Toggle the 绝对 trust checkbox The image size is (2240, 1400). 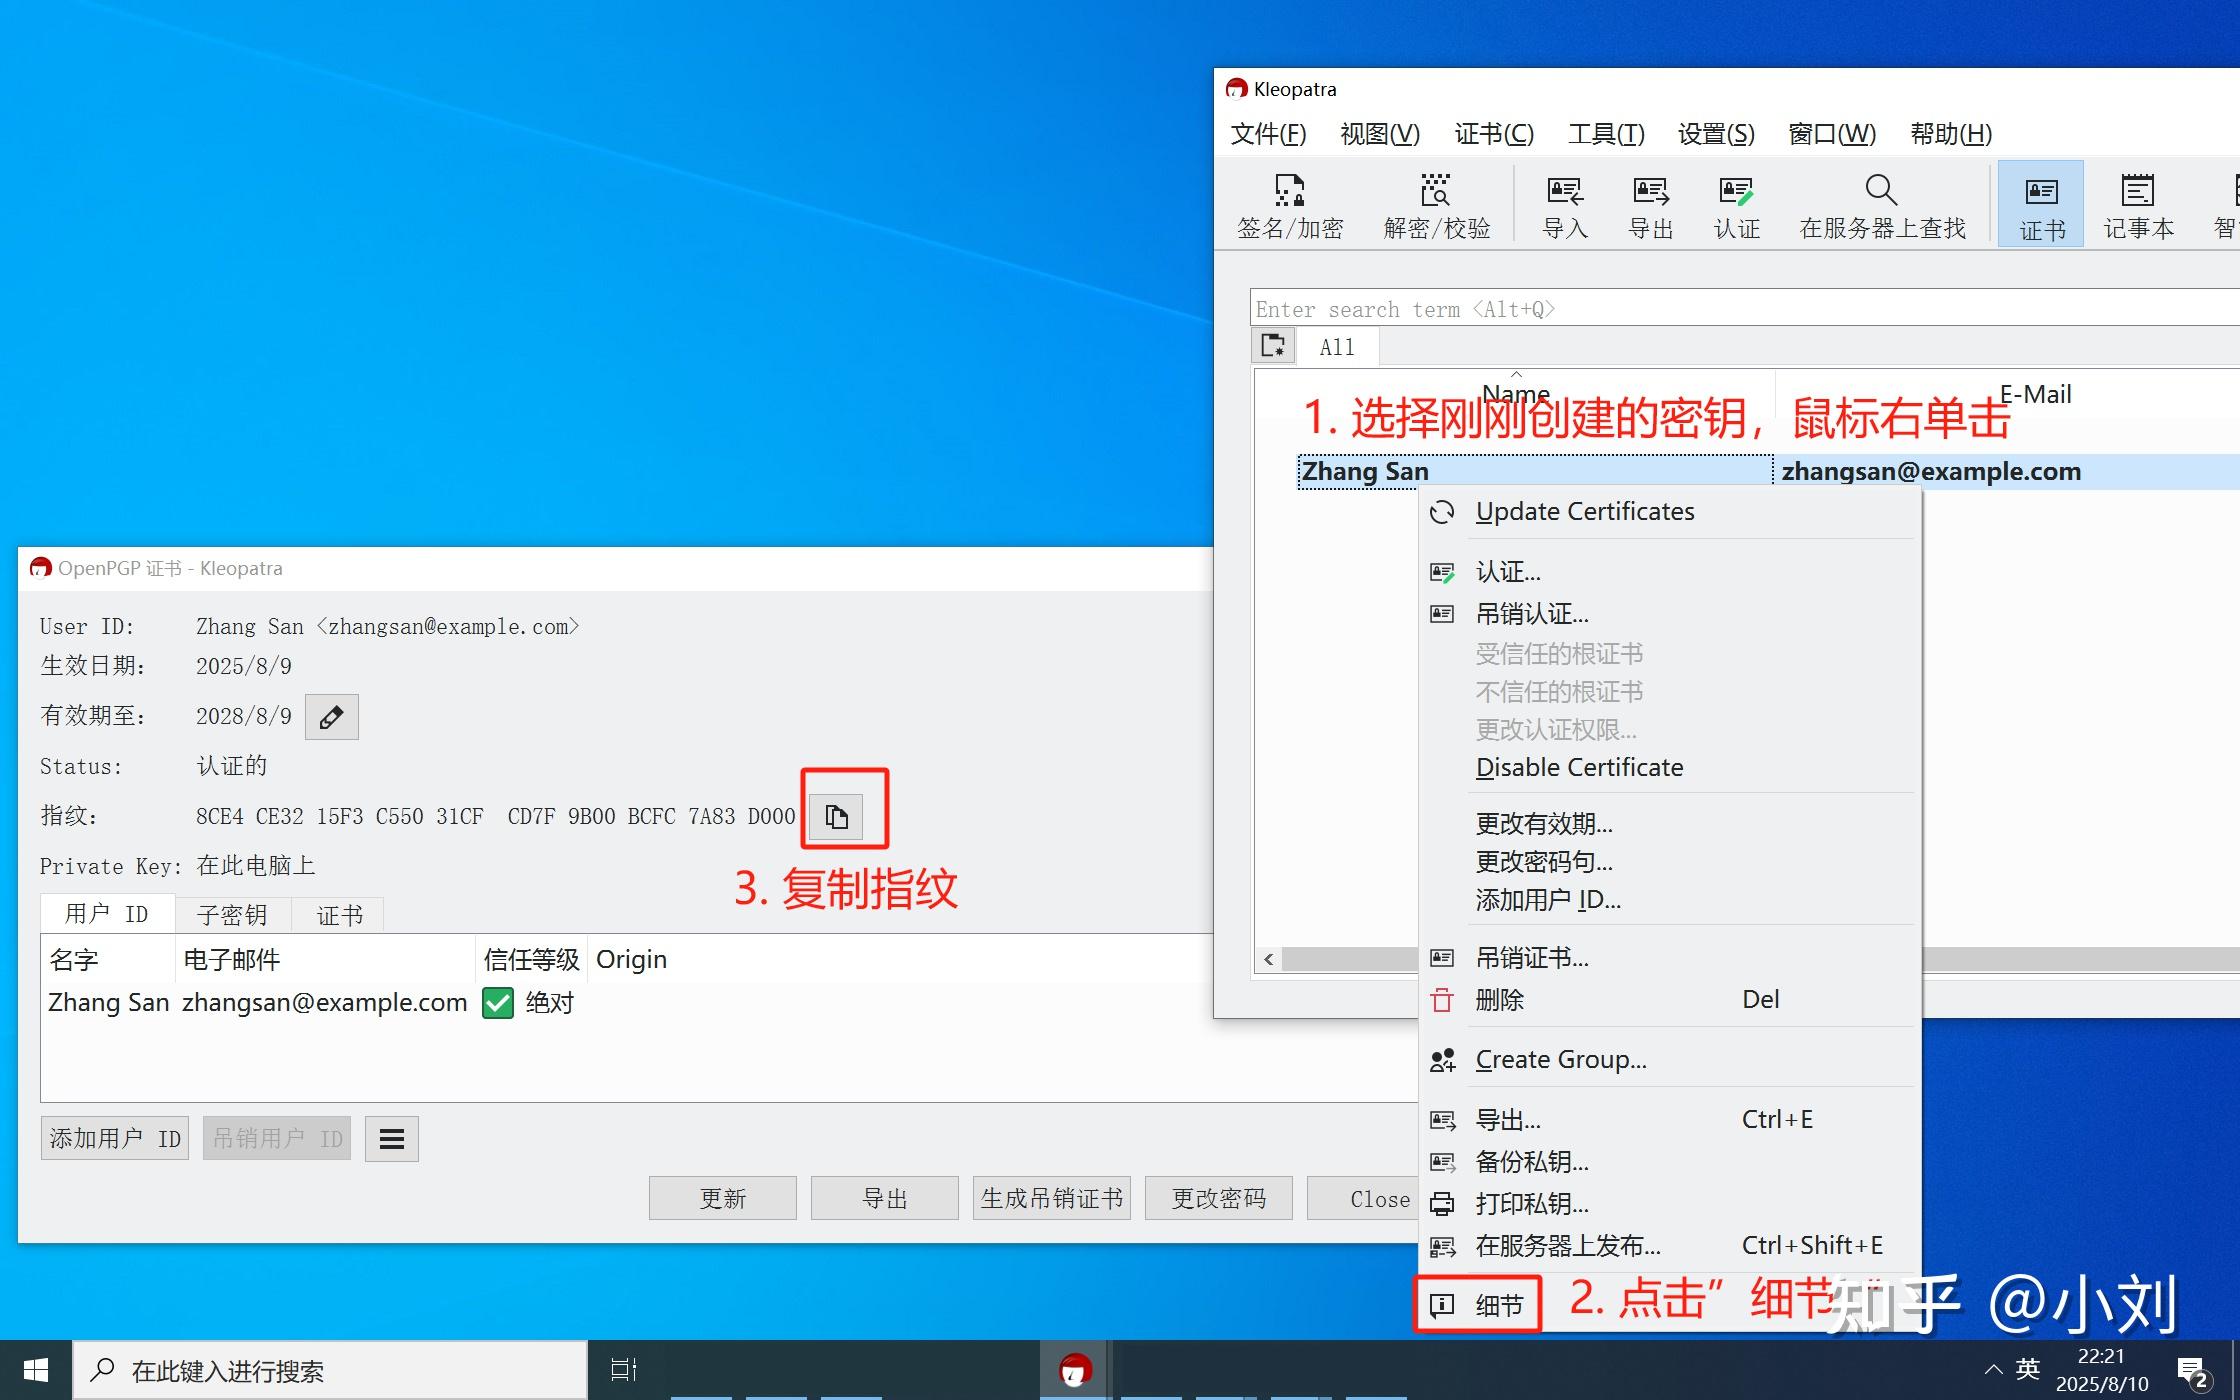tap(497, 1002)
